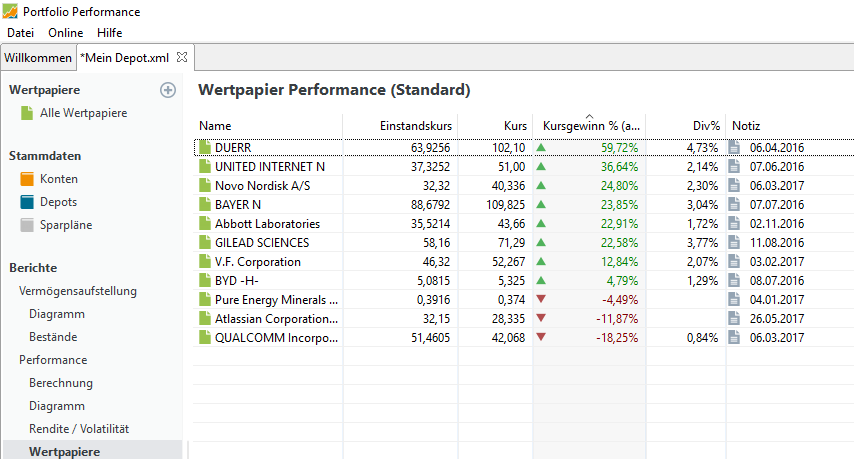Image resolution: width=854 pixels, height=459 pixels.
Task: Open the Berechnung report
Action: pos(60,383)
